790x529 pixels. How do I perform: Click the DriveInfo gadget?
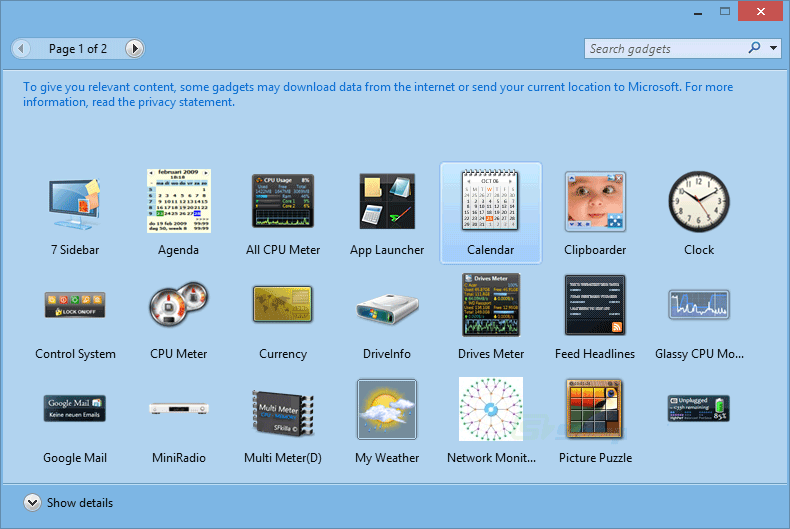coord(387,308)
